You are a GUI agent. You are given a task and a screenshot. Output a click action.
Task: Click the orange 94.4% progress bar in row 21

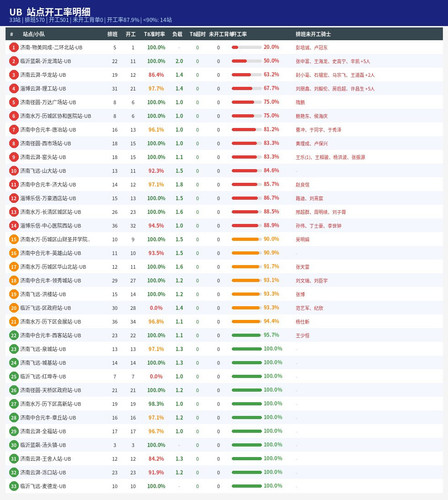pos(247,321)
